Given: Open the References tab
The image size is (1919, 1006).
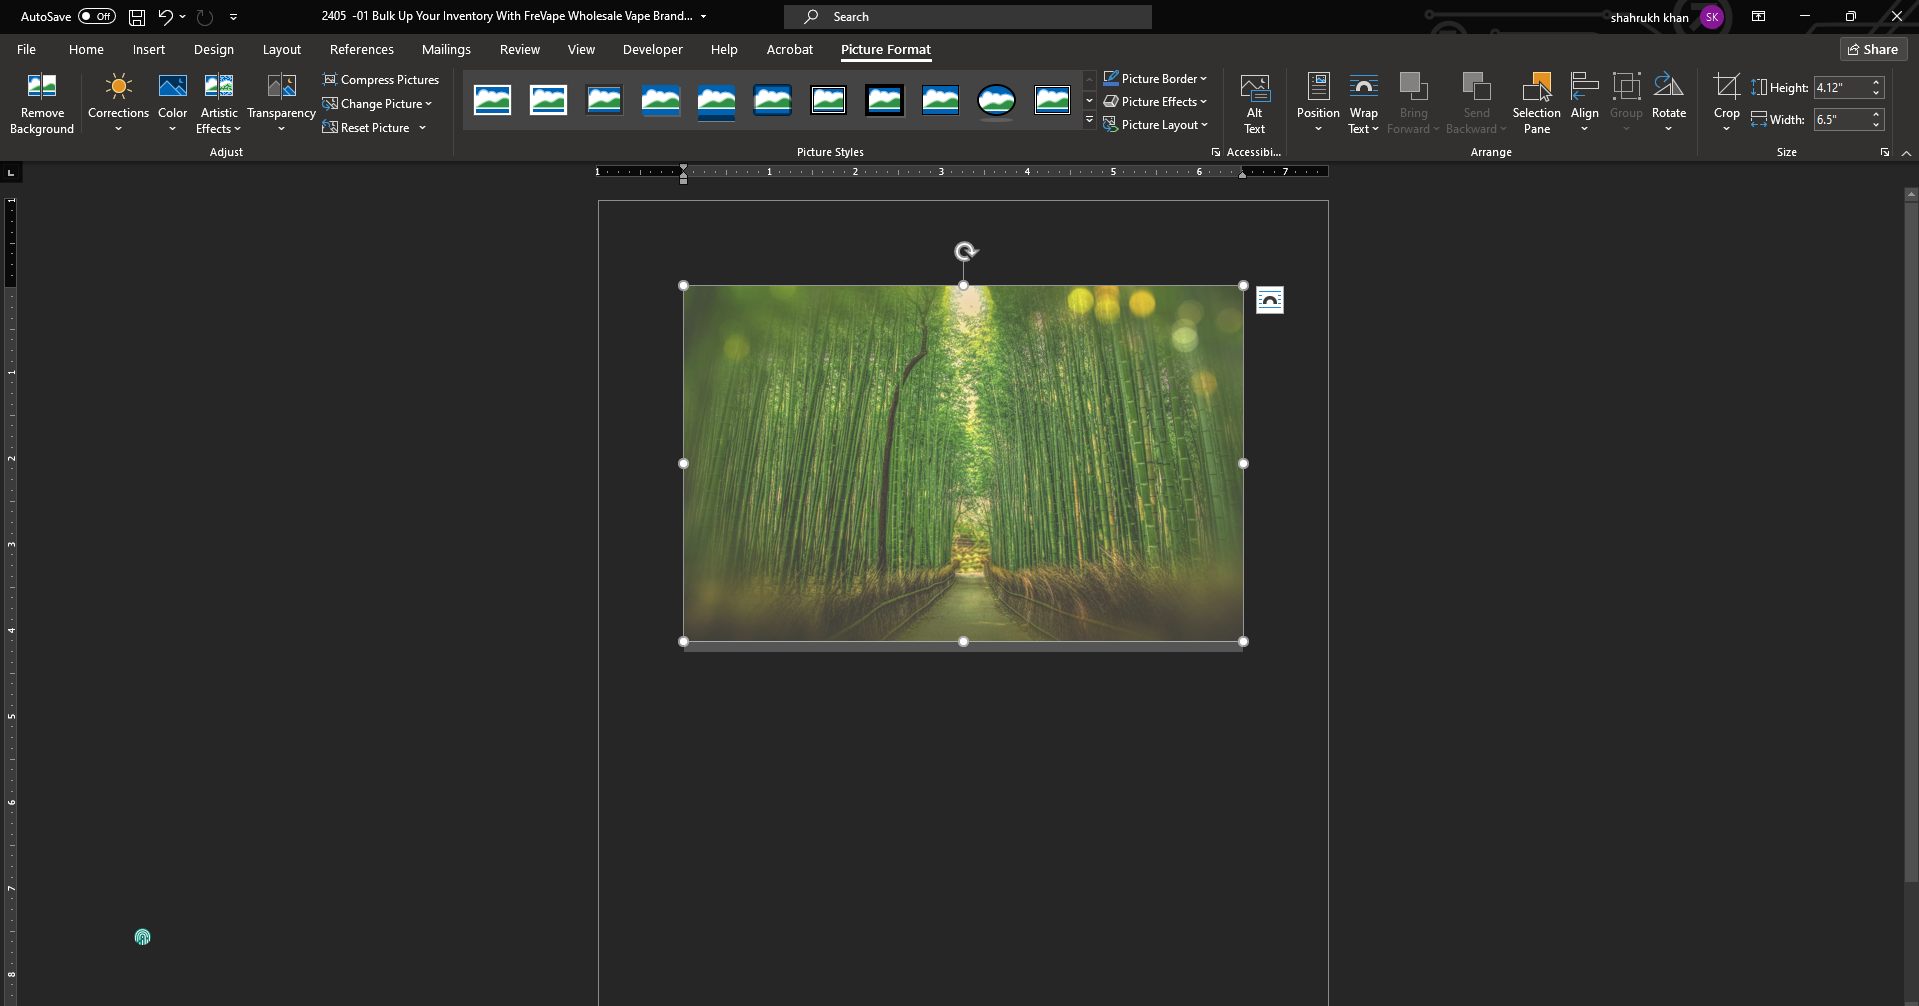Looking at the screenshot, I should click(361, 49).
